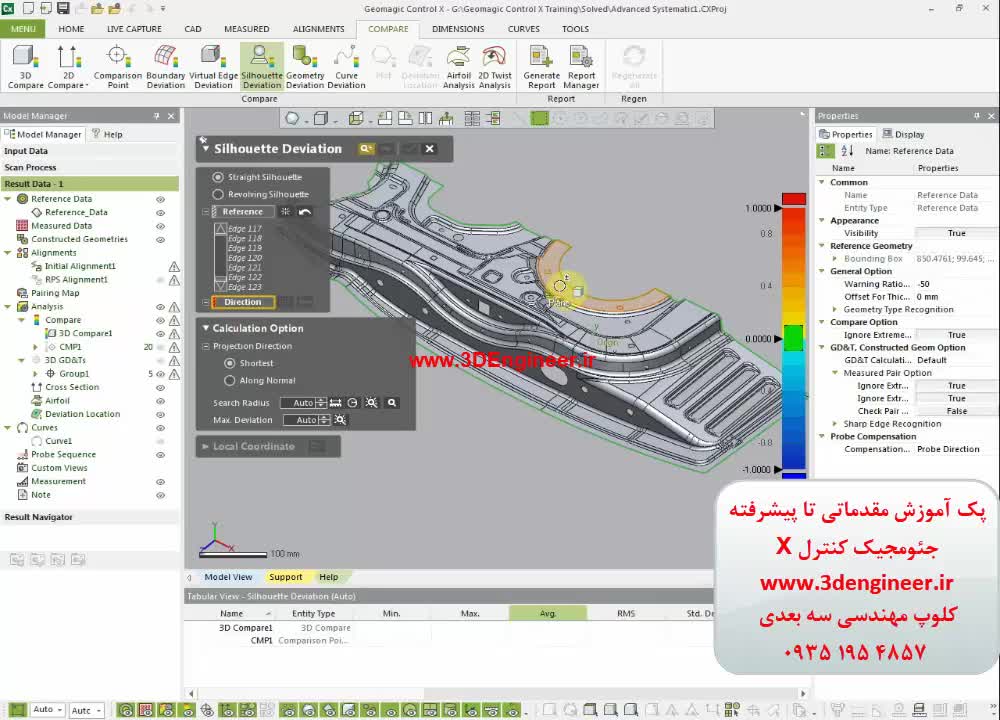Choose Along Normal projection direction

(x=230, y=380)
